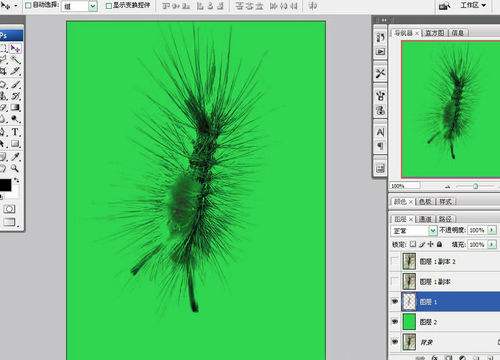The height and width of the screenshot is (360, 500).
Task: Click the black foreground color swatch
Action: click(5, 185)
